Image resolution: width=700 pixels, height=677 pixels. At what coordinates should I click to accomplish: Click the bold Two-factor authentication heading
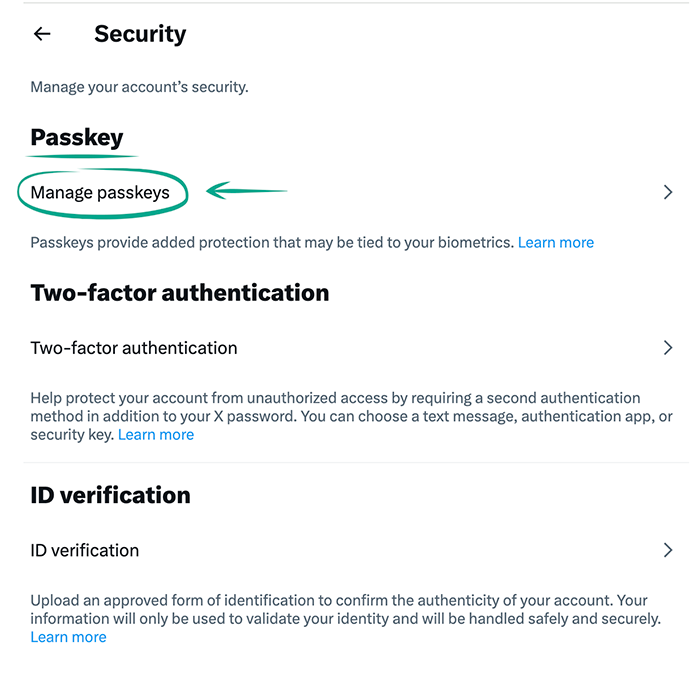[180, 293]
